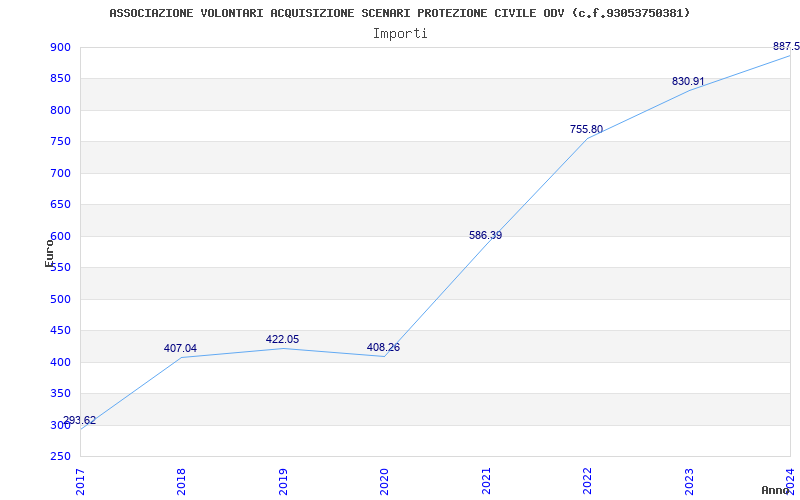Click the 500 y-axis tick value

click(x=60, y=299)
